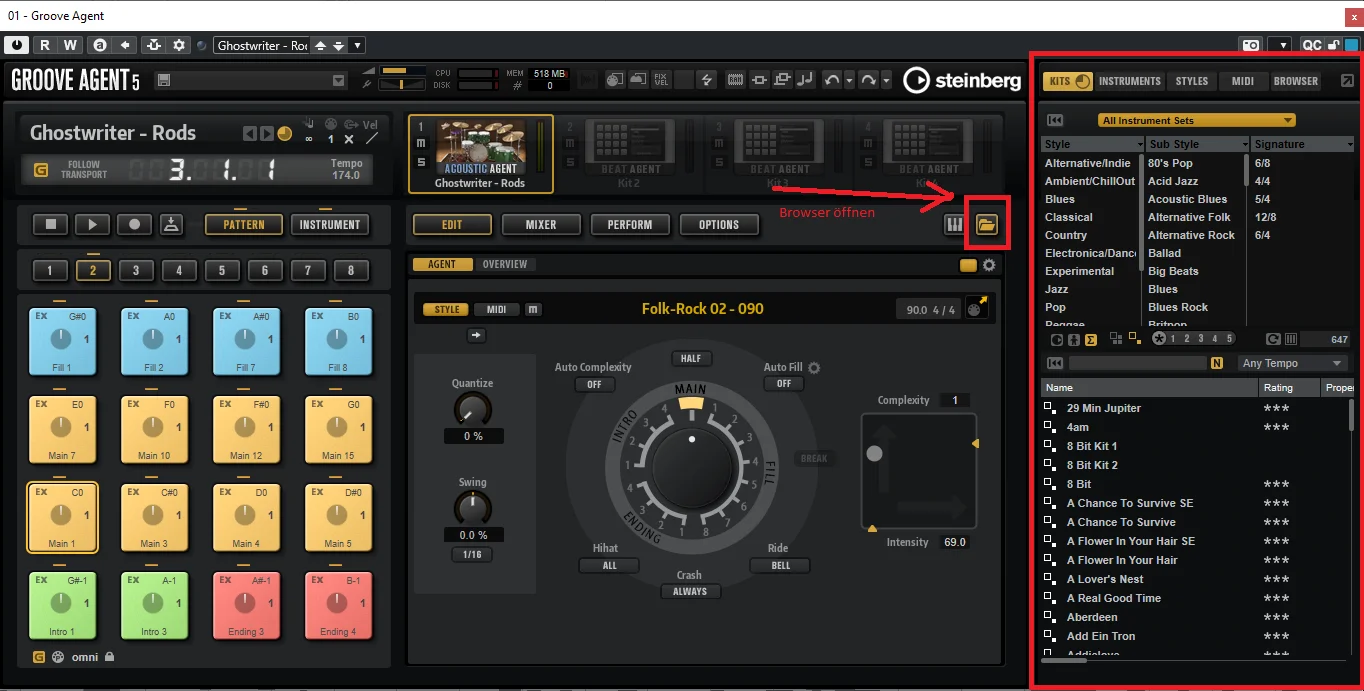
Task: Click the FIX VEL icon in toolbar
Action: 661,80
